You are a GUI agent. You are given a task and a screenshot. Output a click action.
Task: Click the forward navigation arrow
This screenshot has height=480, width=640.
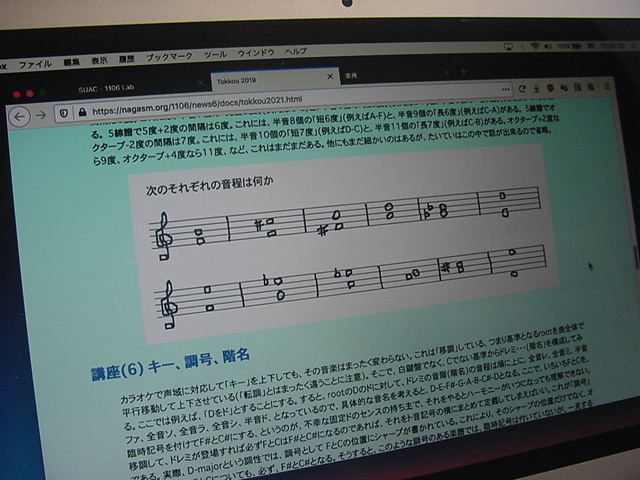point(40,116)
